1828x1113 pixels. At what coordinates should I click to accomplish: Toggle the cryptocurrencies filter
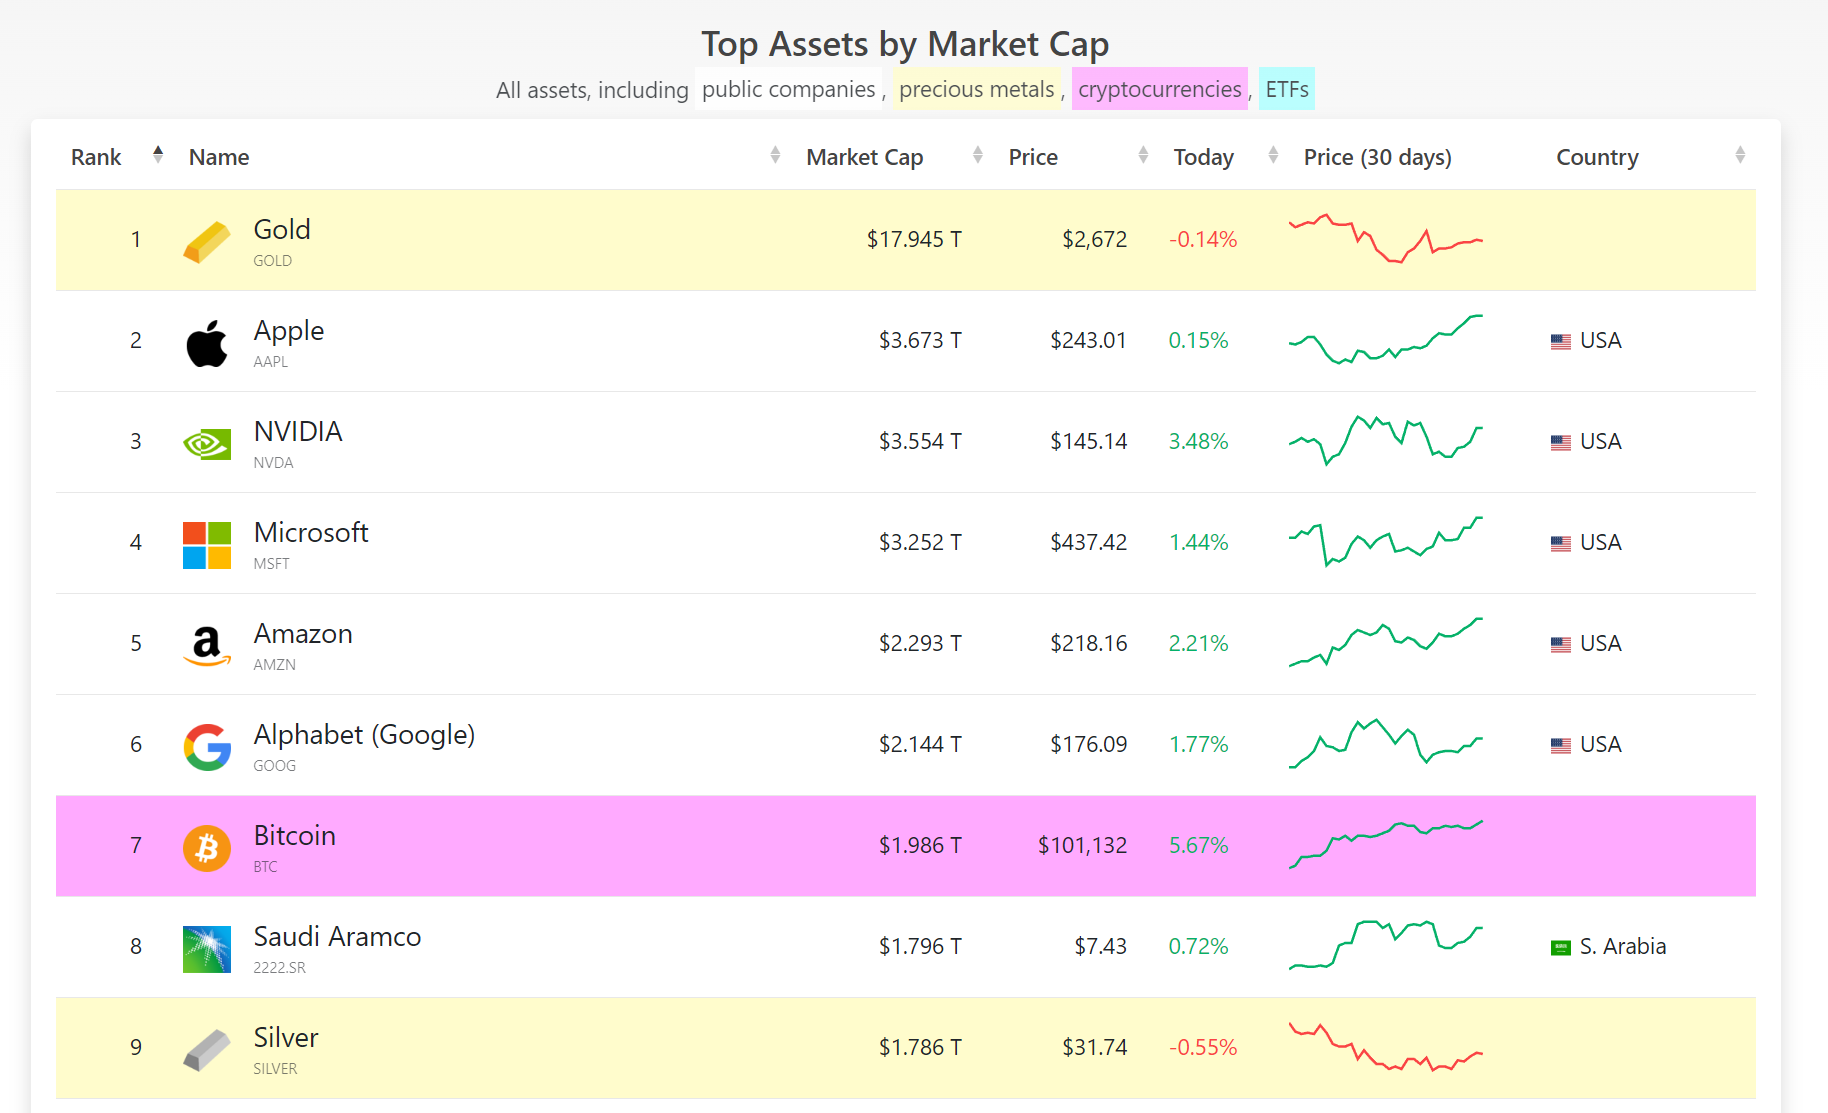(x=1159, y=89)
